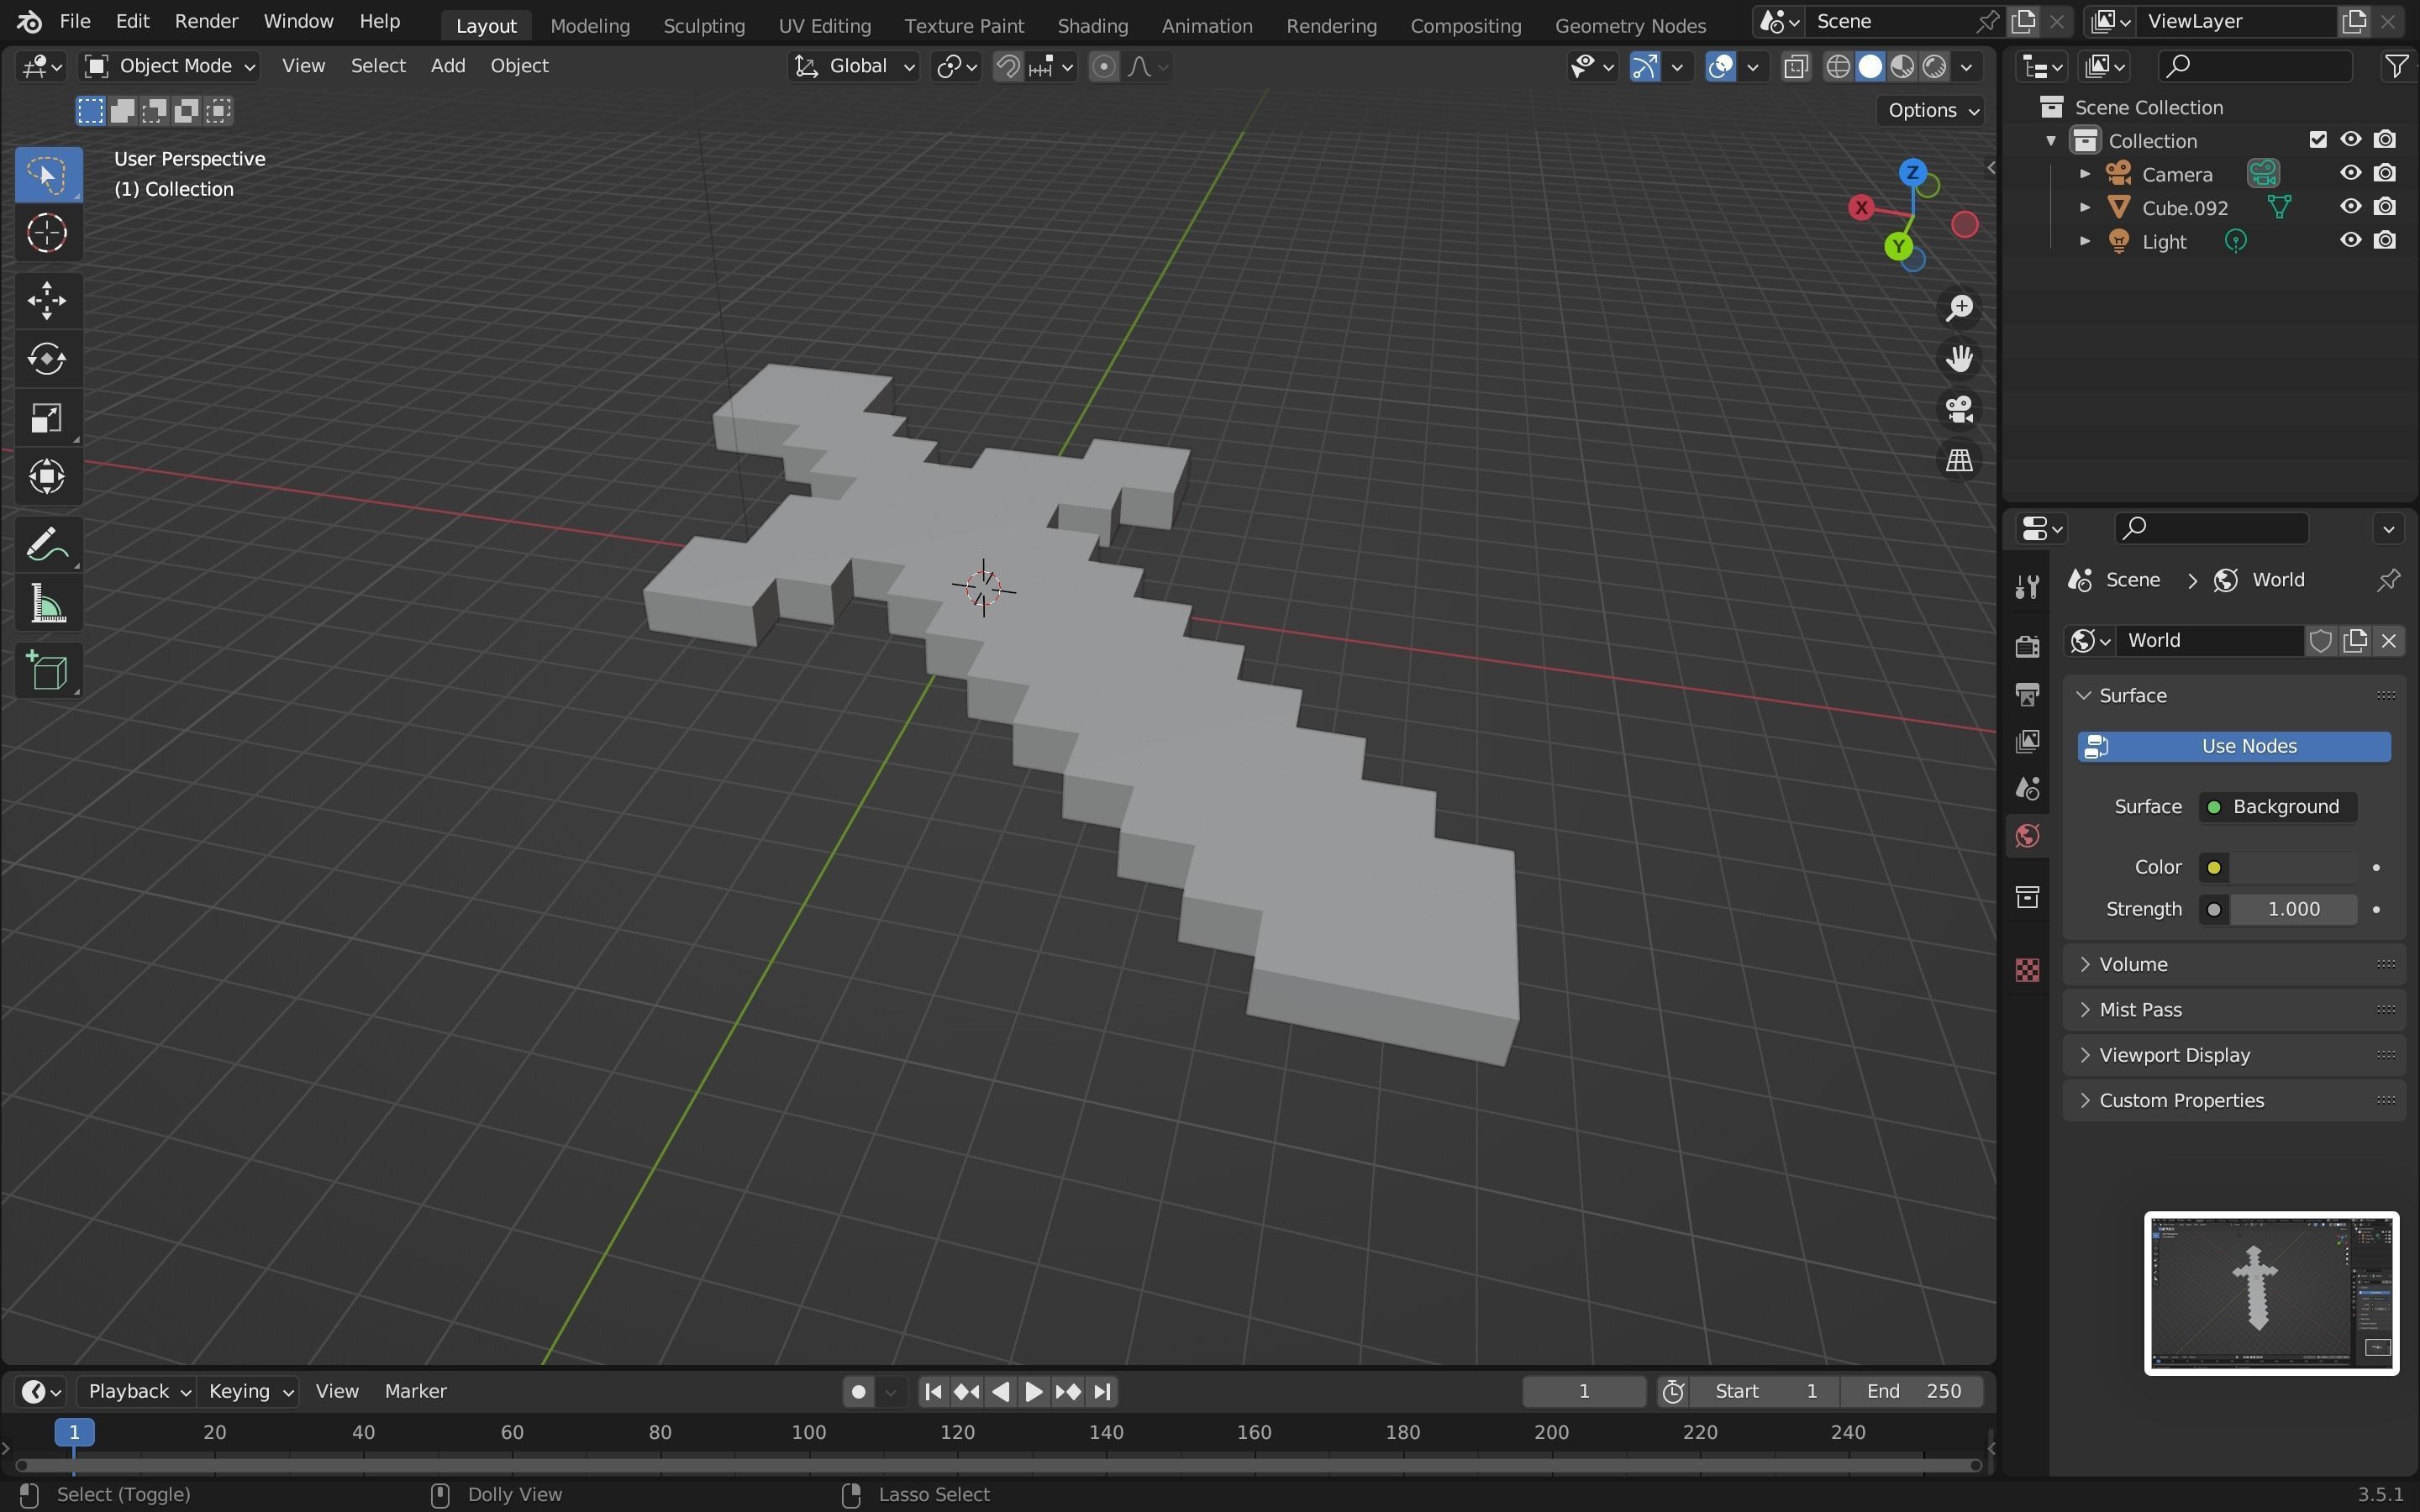Open the Scene properties tab
This screenshot has width=2420, height=1512.
[2027, 789]
